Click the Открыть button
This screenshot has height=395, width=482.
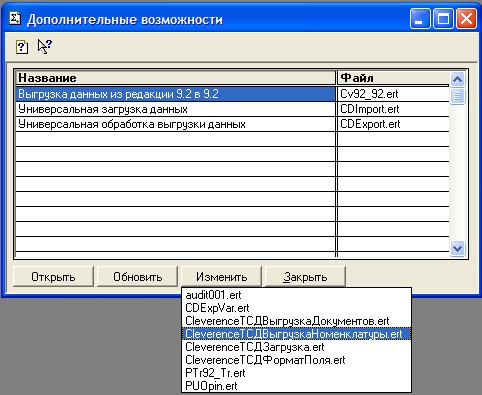(53, 276)
